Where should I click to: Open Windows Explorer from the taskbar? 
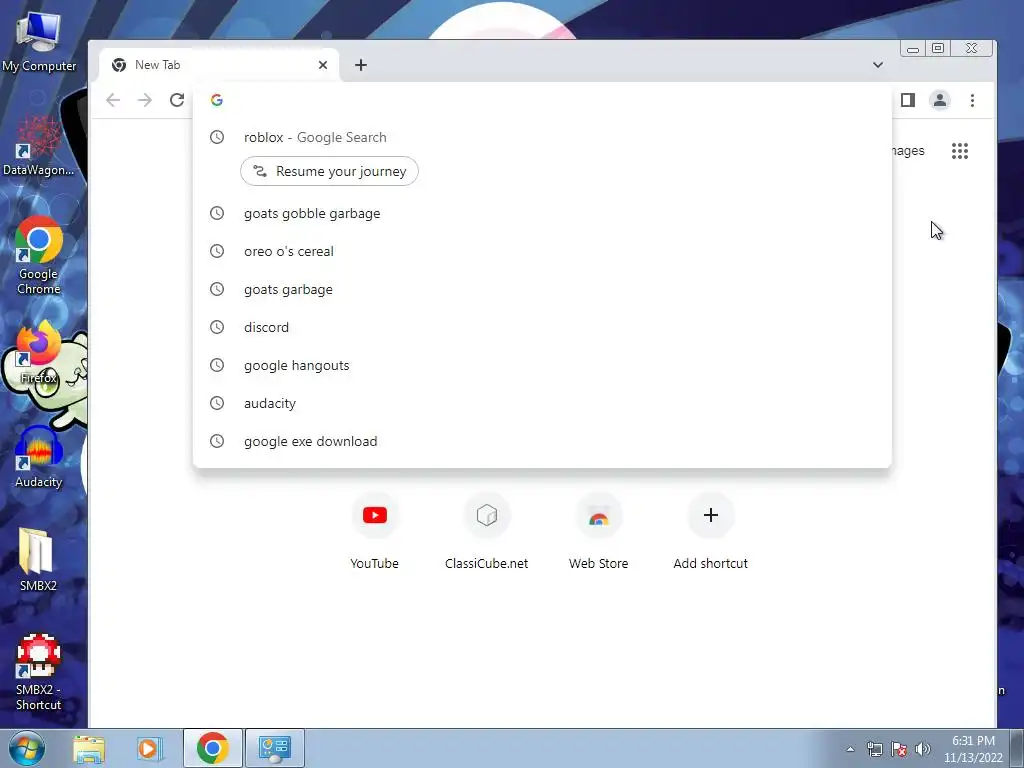coord(89,748)
